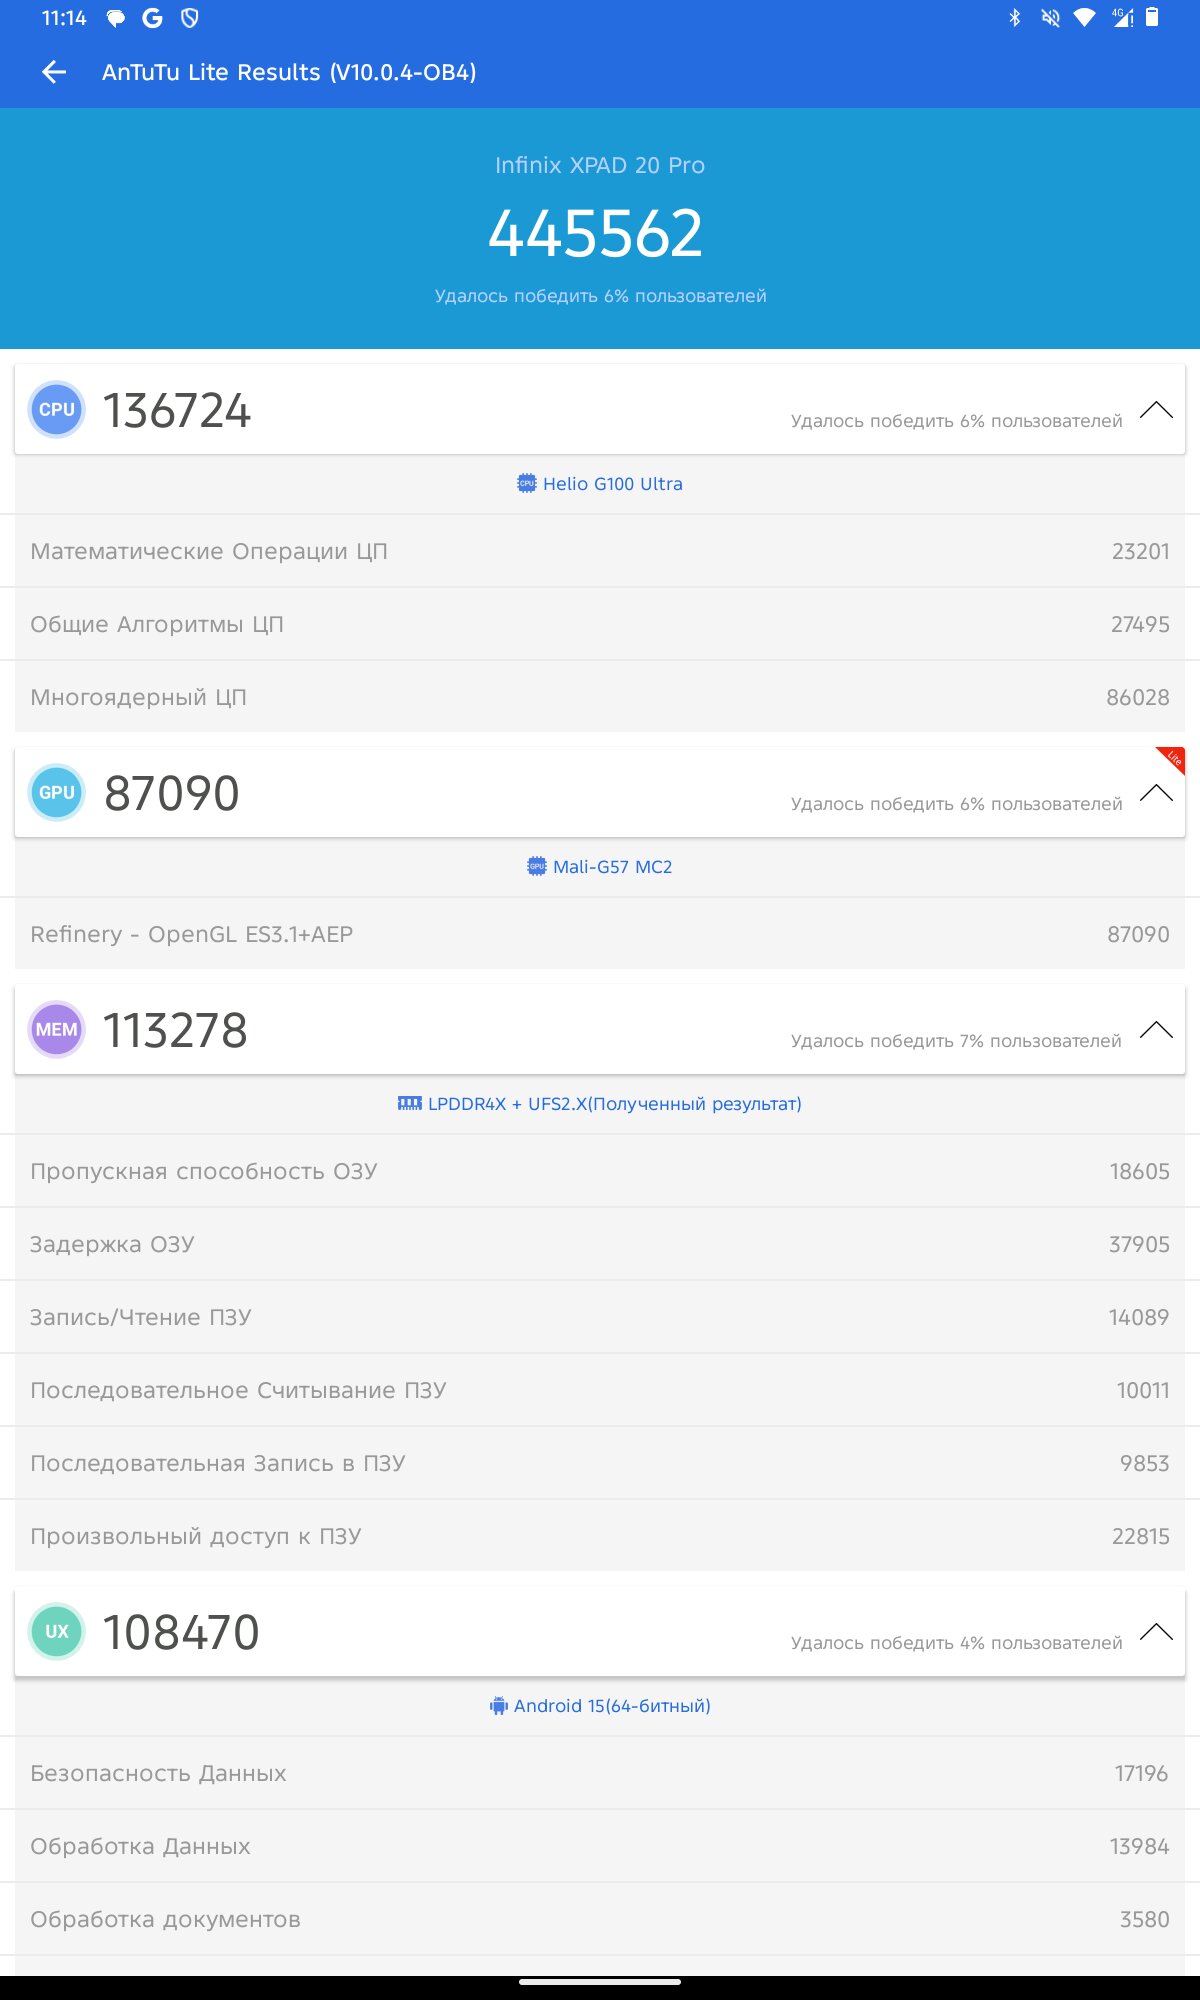The width and height of the screenshot is (1200, 2000).
Task: Collapse the GPU score section
Action: click(1156, 793)
